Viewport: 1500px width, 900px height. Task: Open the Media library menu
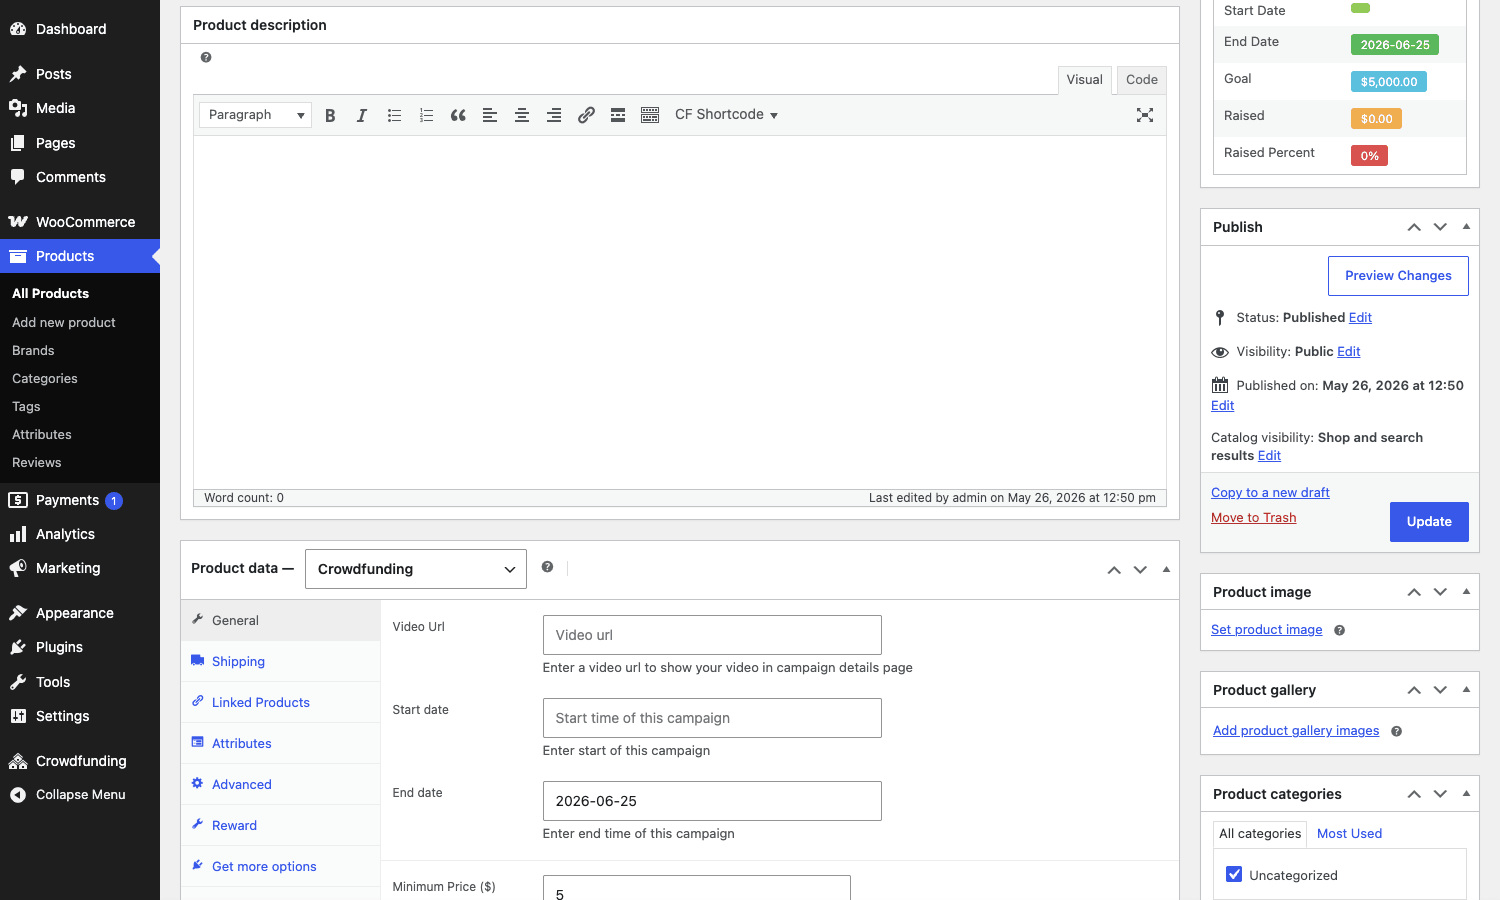(80, 108)
